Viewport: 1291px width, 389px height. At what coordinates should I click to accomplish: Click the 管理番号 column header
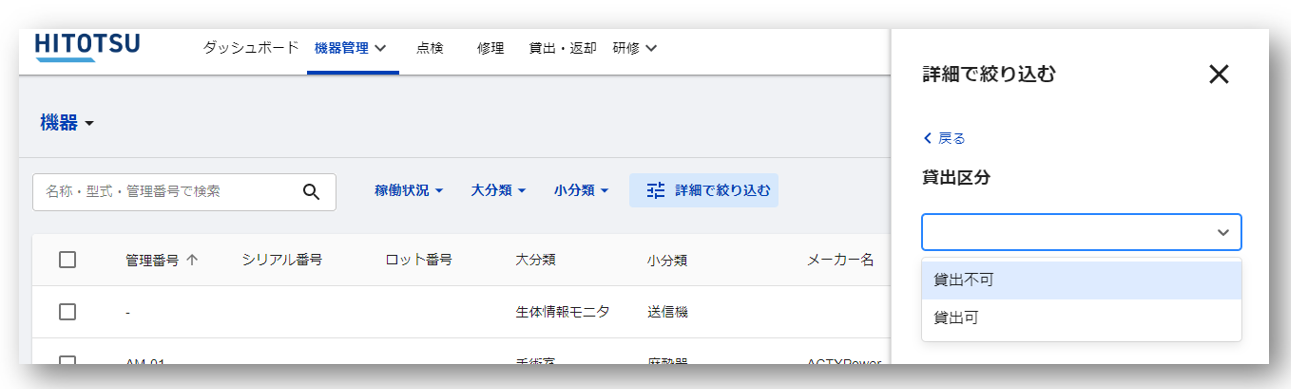tap(152, 260)
